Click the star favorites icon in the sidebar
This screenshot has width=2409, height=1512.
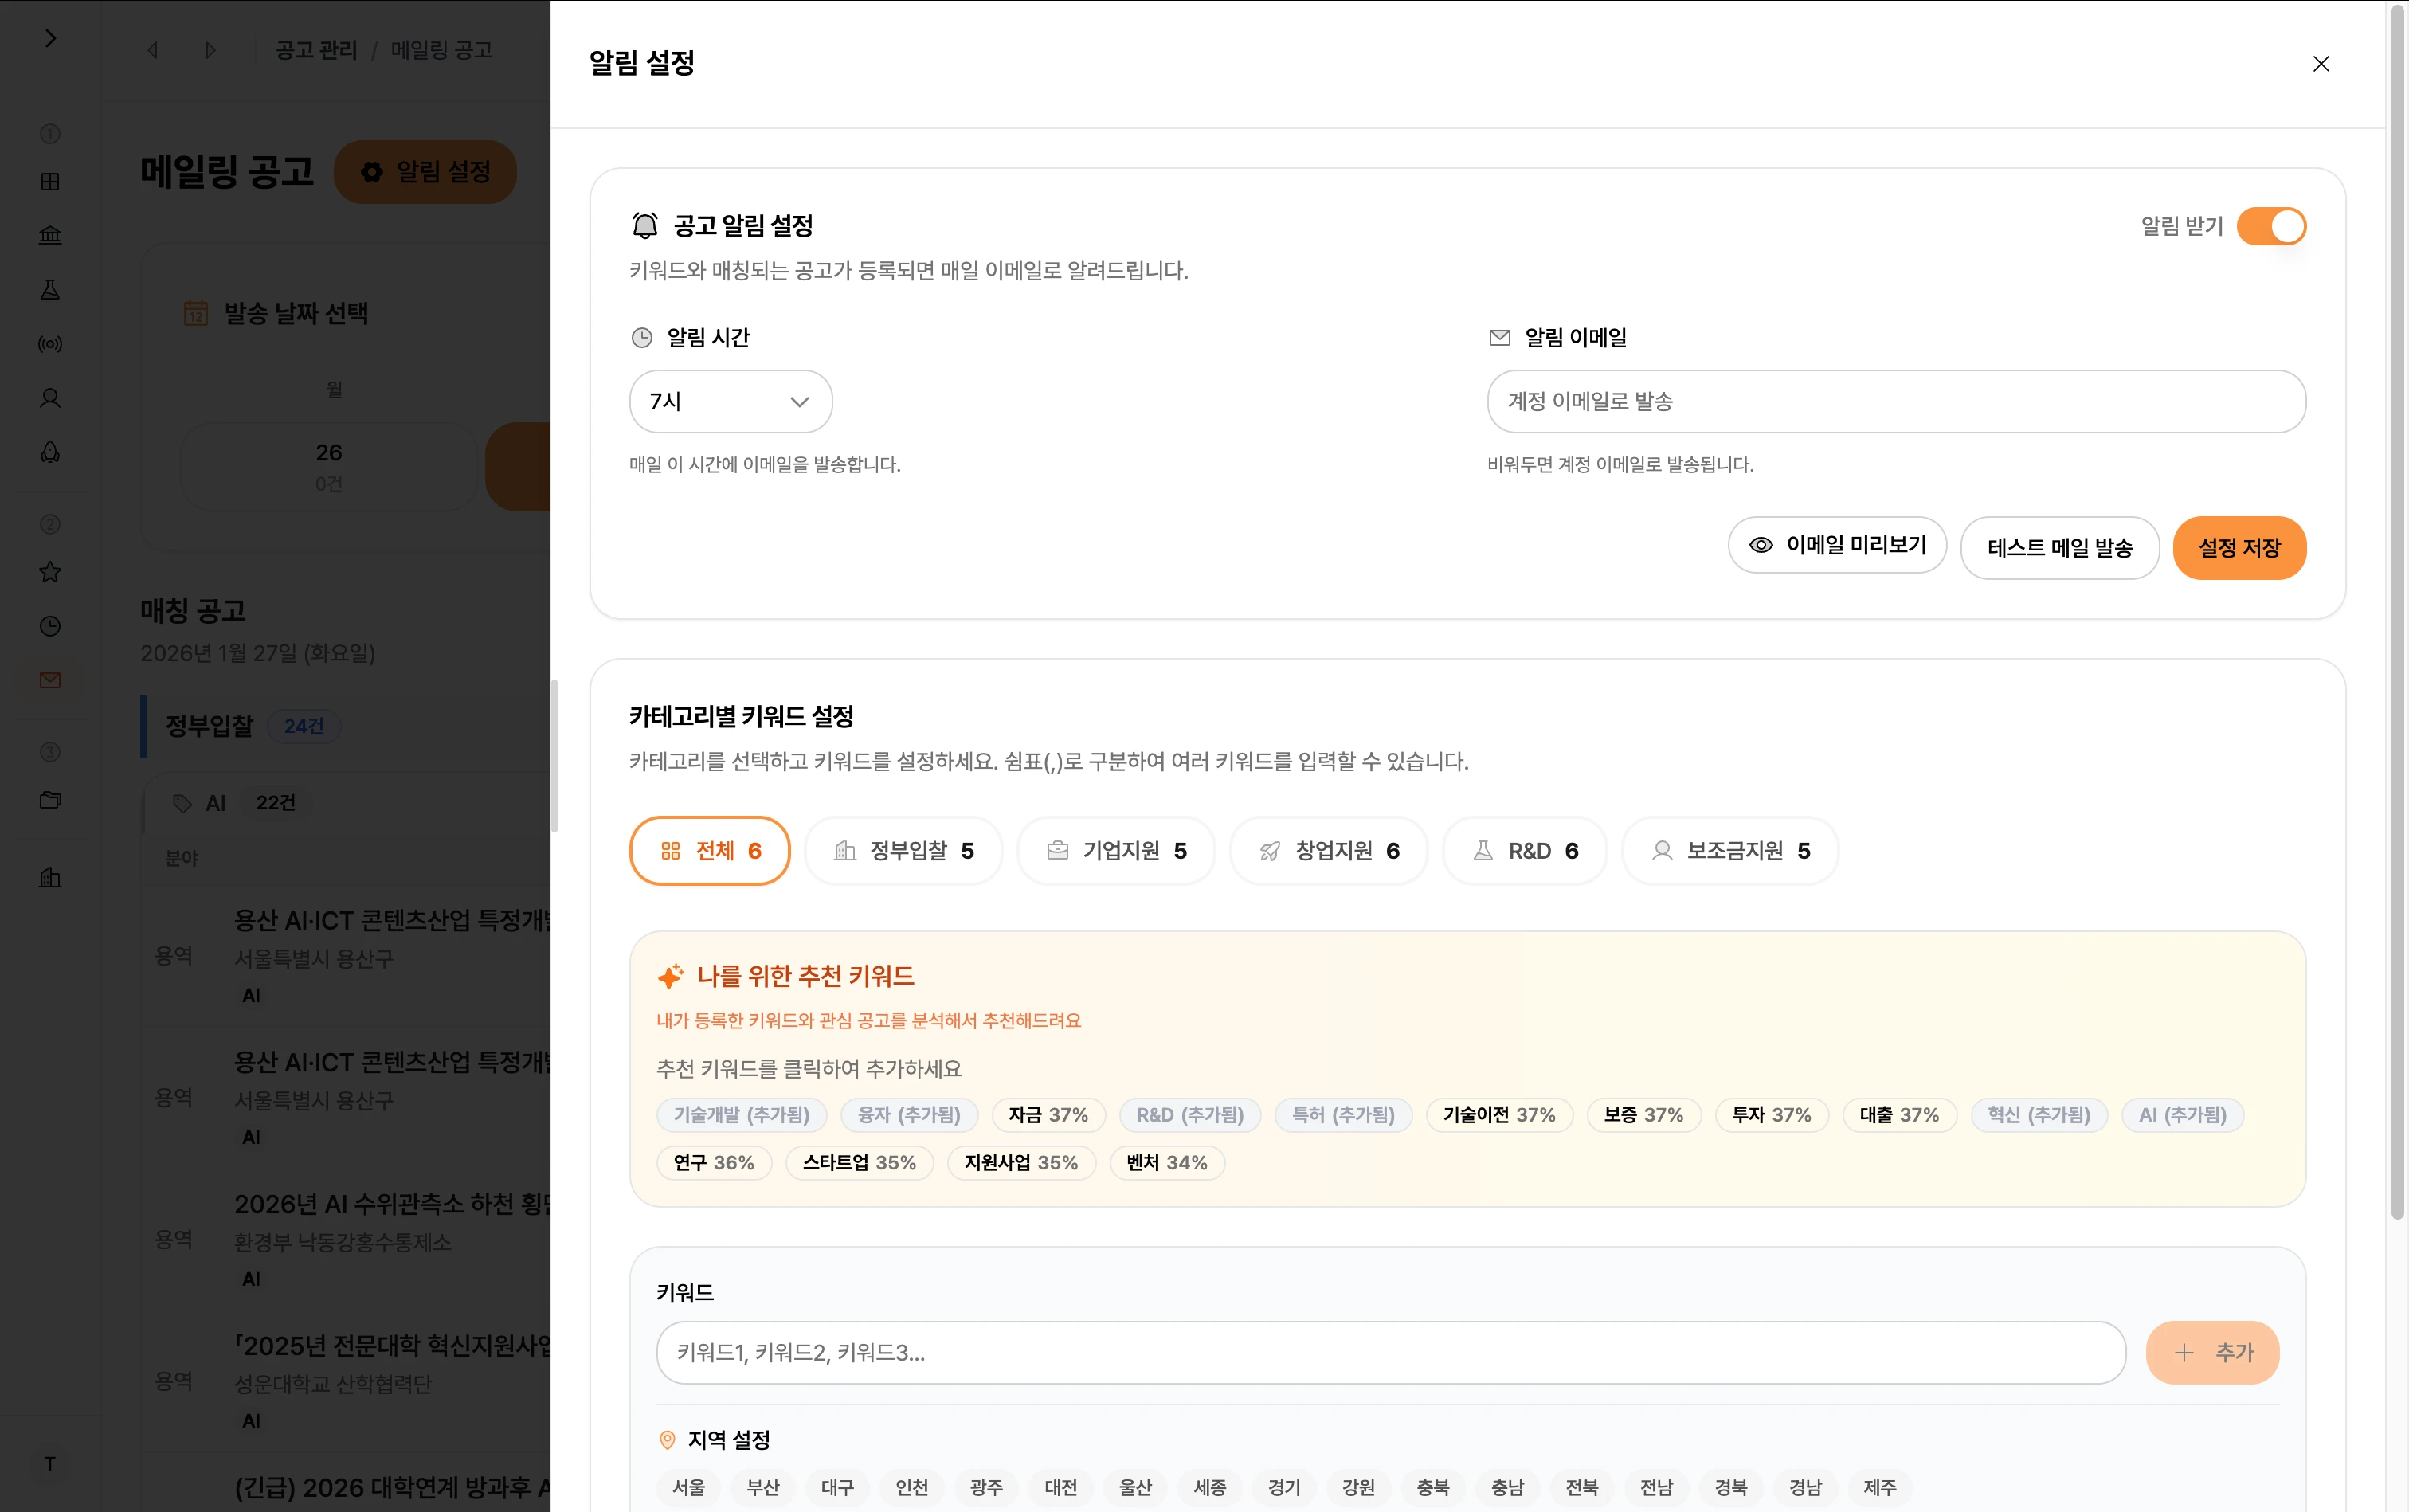point(50,572)
